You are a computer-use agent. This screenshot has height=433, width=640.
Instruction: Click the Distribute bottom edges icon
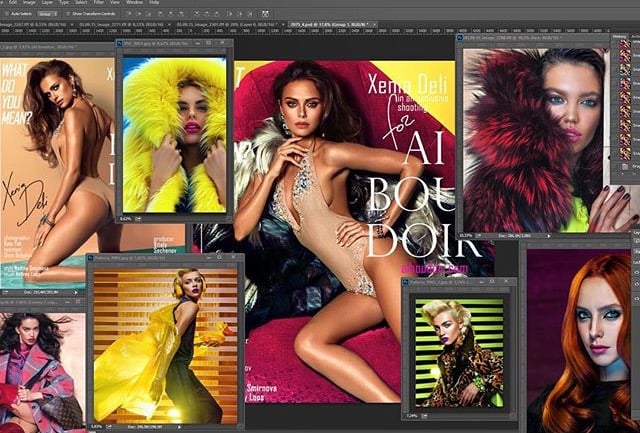[x=217, y=14]
